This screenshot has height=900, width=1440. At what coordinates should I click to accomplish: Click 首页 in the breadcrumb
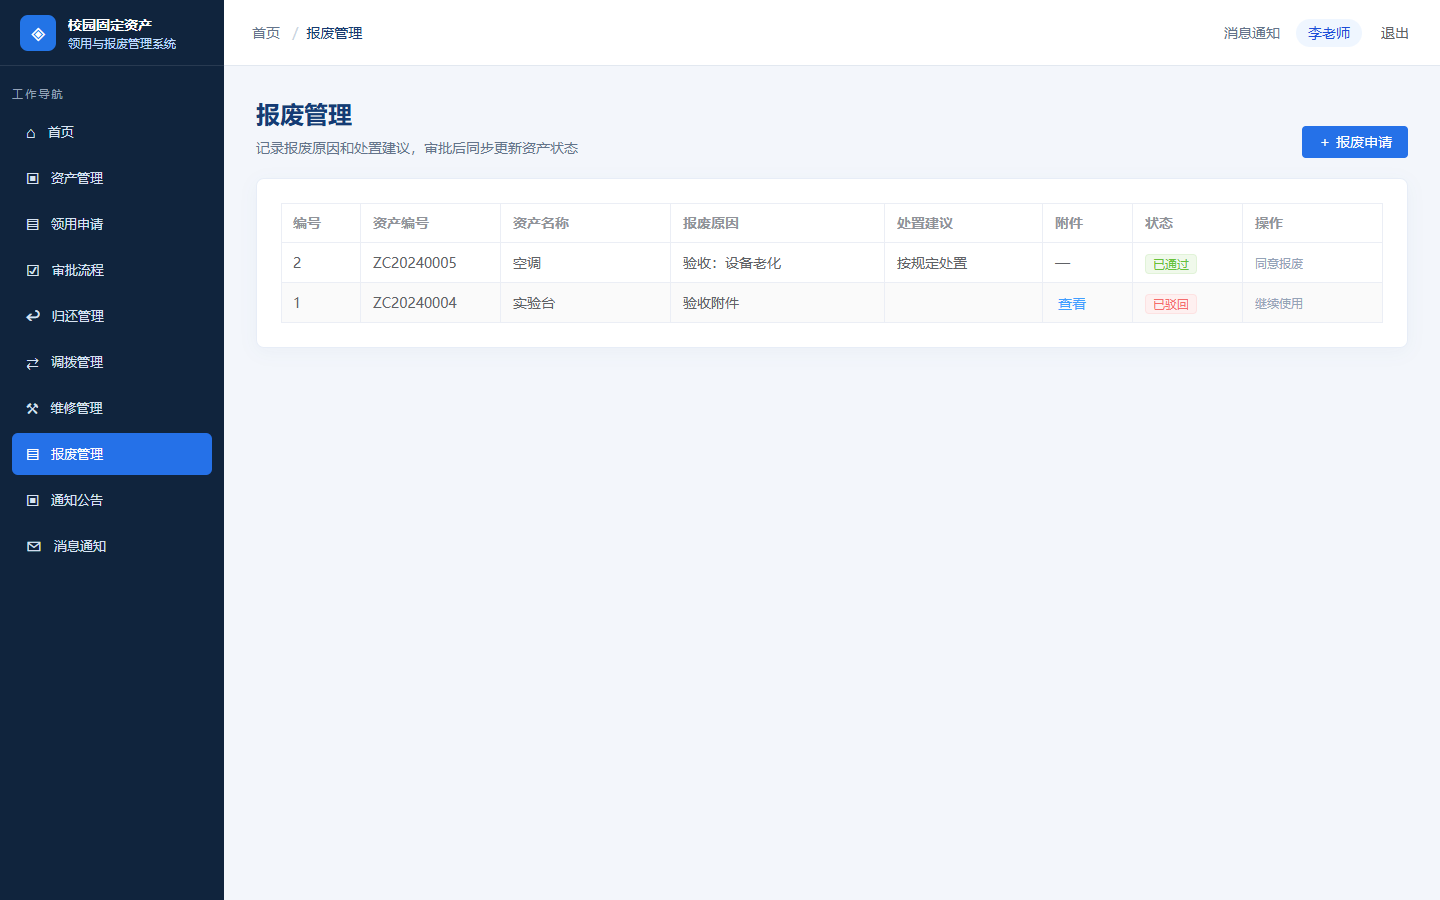(266, 33)
